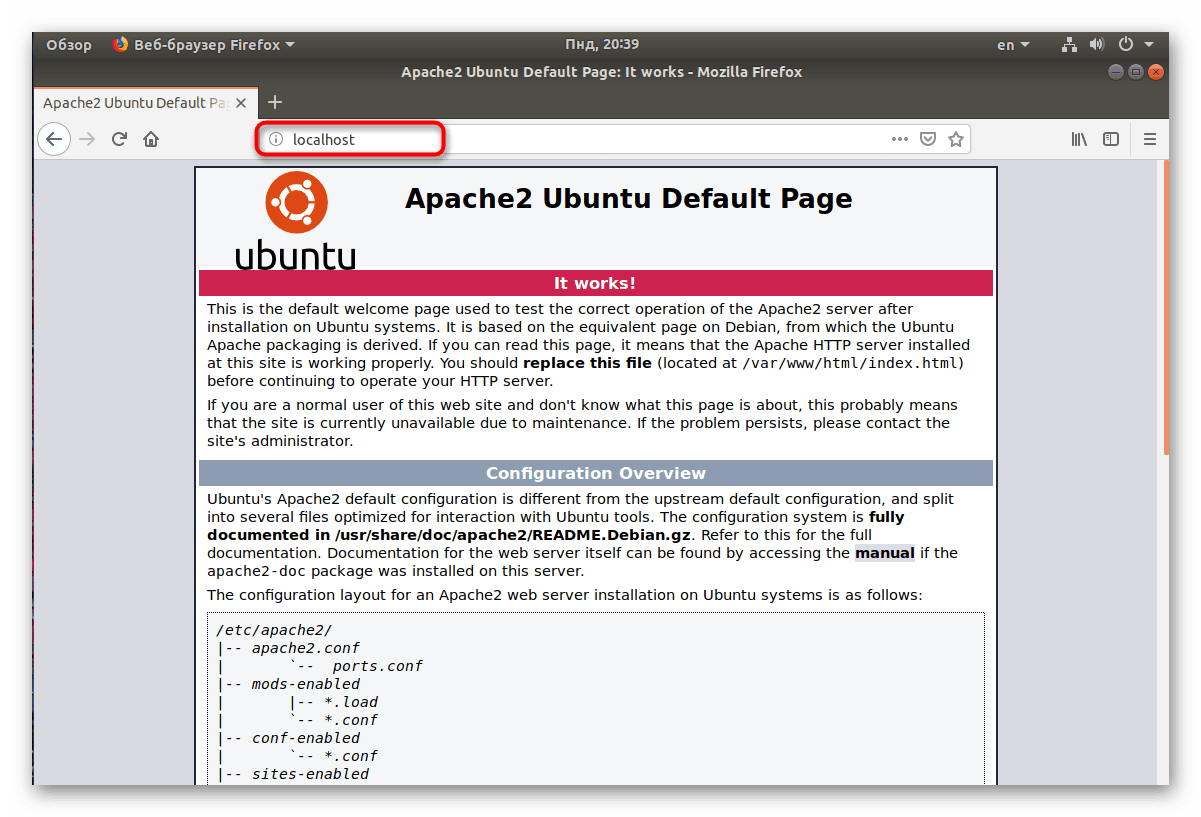Click the Pocket save icon
The width and height of the screenshot is (1201, 817).
tap(927, 139)
